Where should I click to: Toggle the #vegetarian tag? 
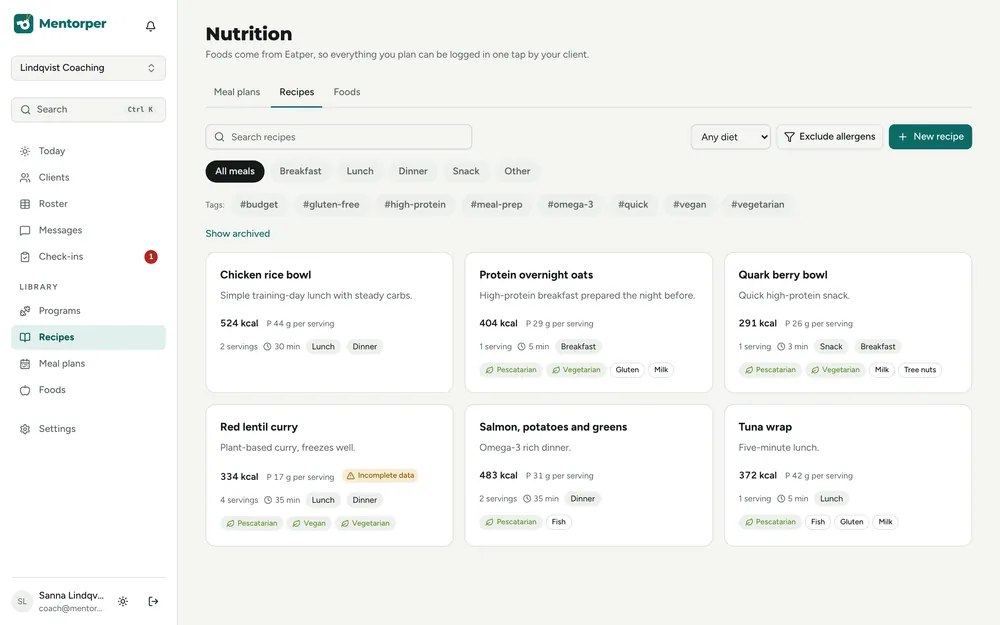click(758, 205)
